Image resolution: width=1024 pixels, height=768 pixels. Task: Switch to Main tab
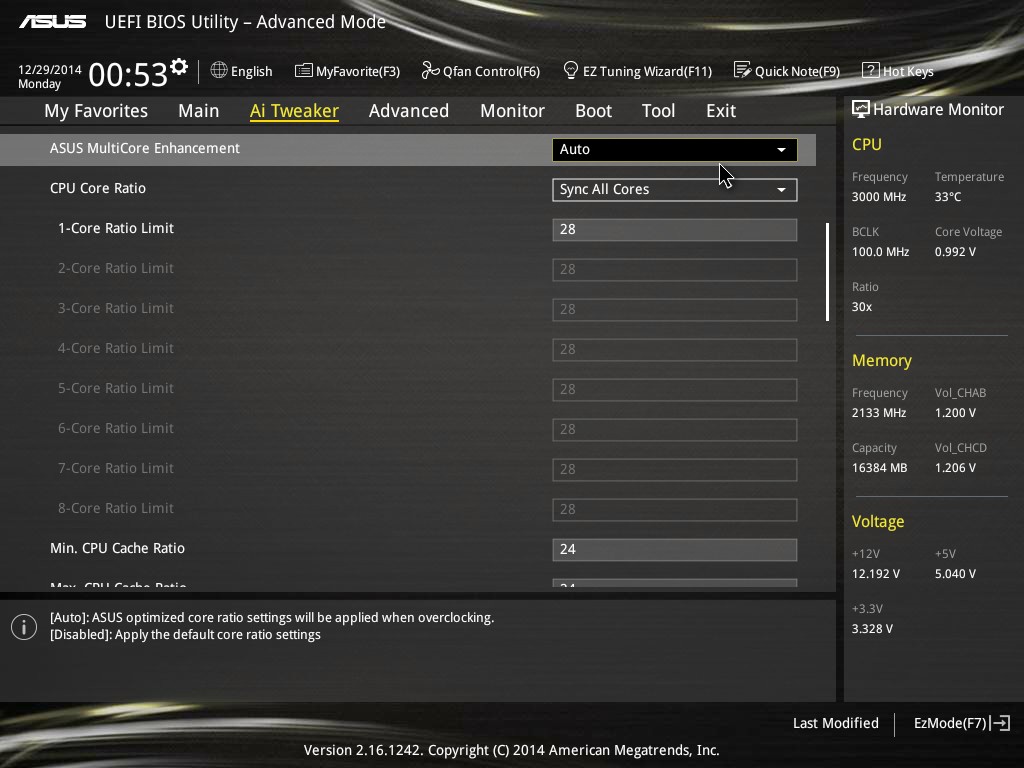(199, 111)
